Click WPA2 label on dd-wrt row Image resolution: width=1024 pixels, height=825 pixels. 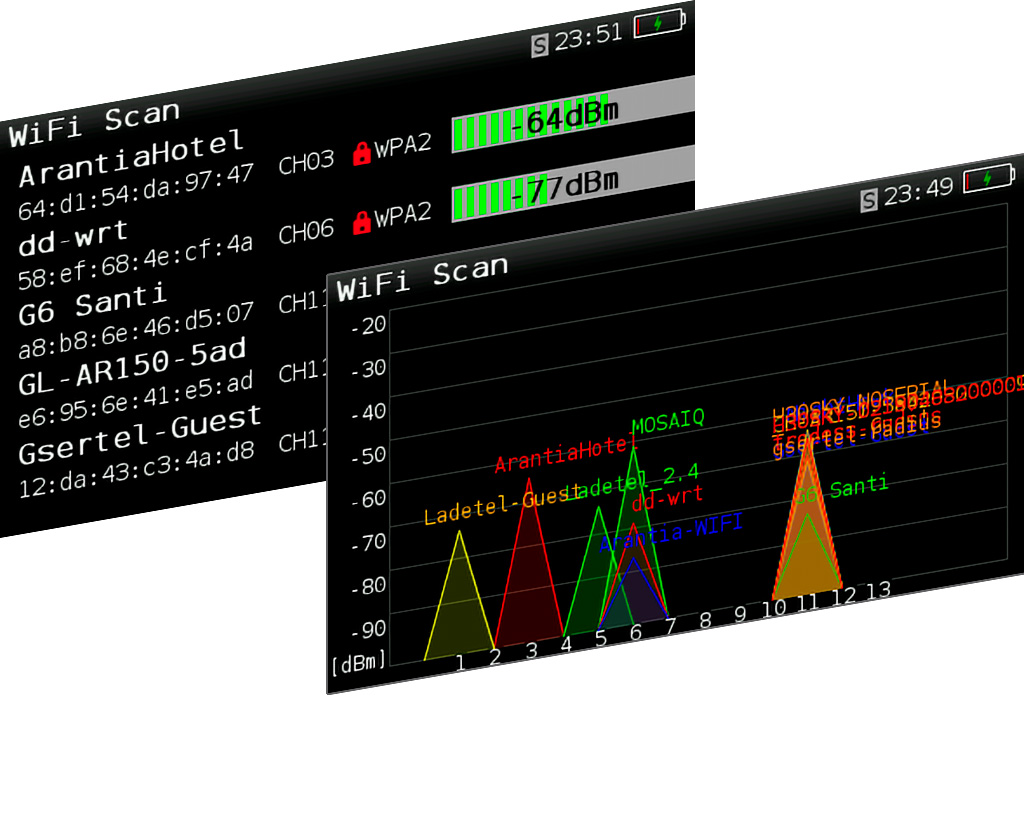pyautogui.click(x=403, y=214)
